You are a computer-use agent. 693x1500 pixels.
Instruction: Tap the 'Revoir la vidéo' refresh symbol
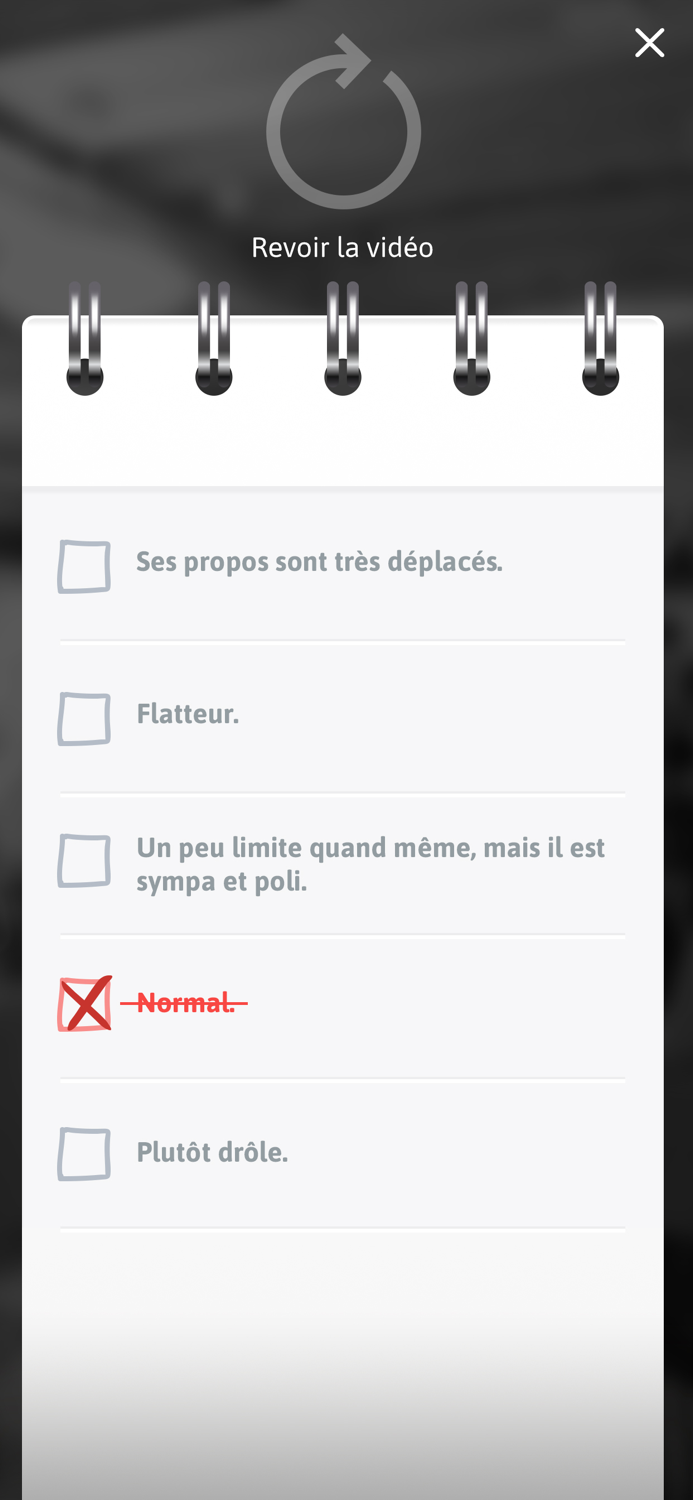[x=343, y=128]
